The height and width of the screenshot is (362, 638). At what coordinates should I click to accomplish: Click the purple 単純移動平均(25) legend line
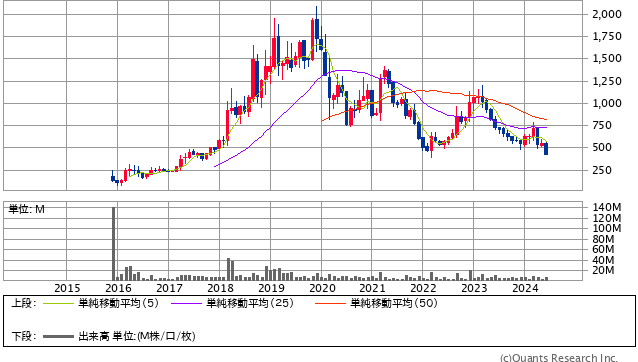(186, 303)
